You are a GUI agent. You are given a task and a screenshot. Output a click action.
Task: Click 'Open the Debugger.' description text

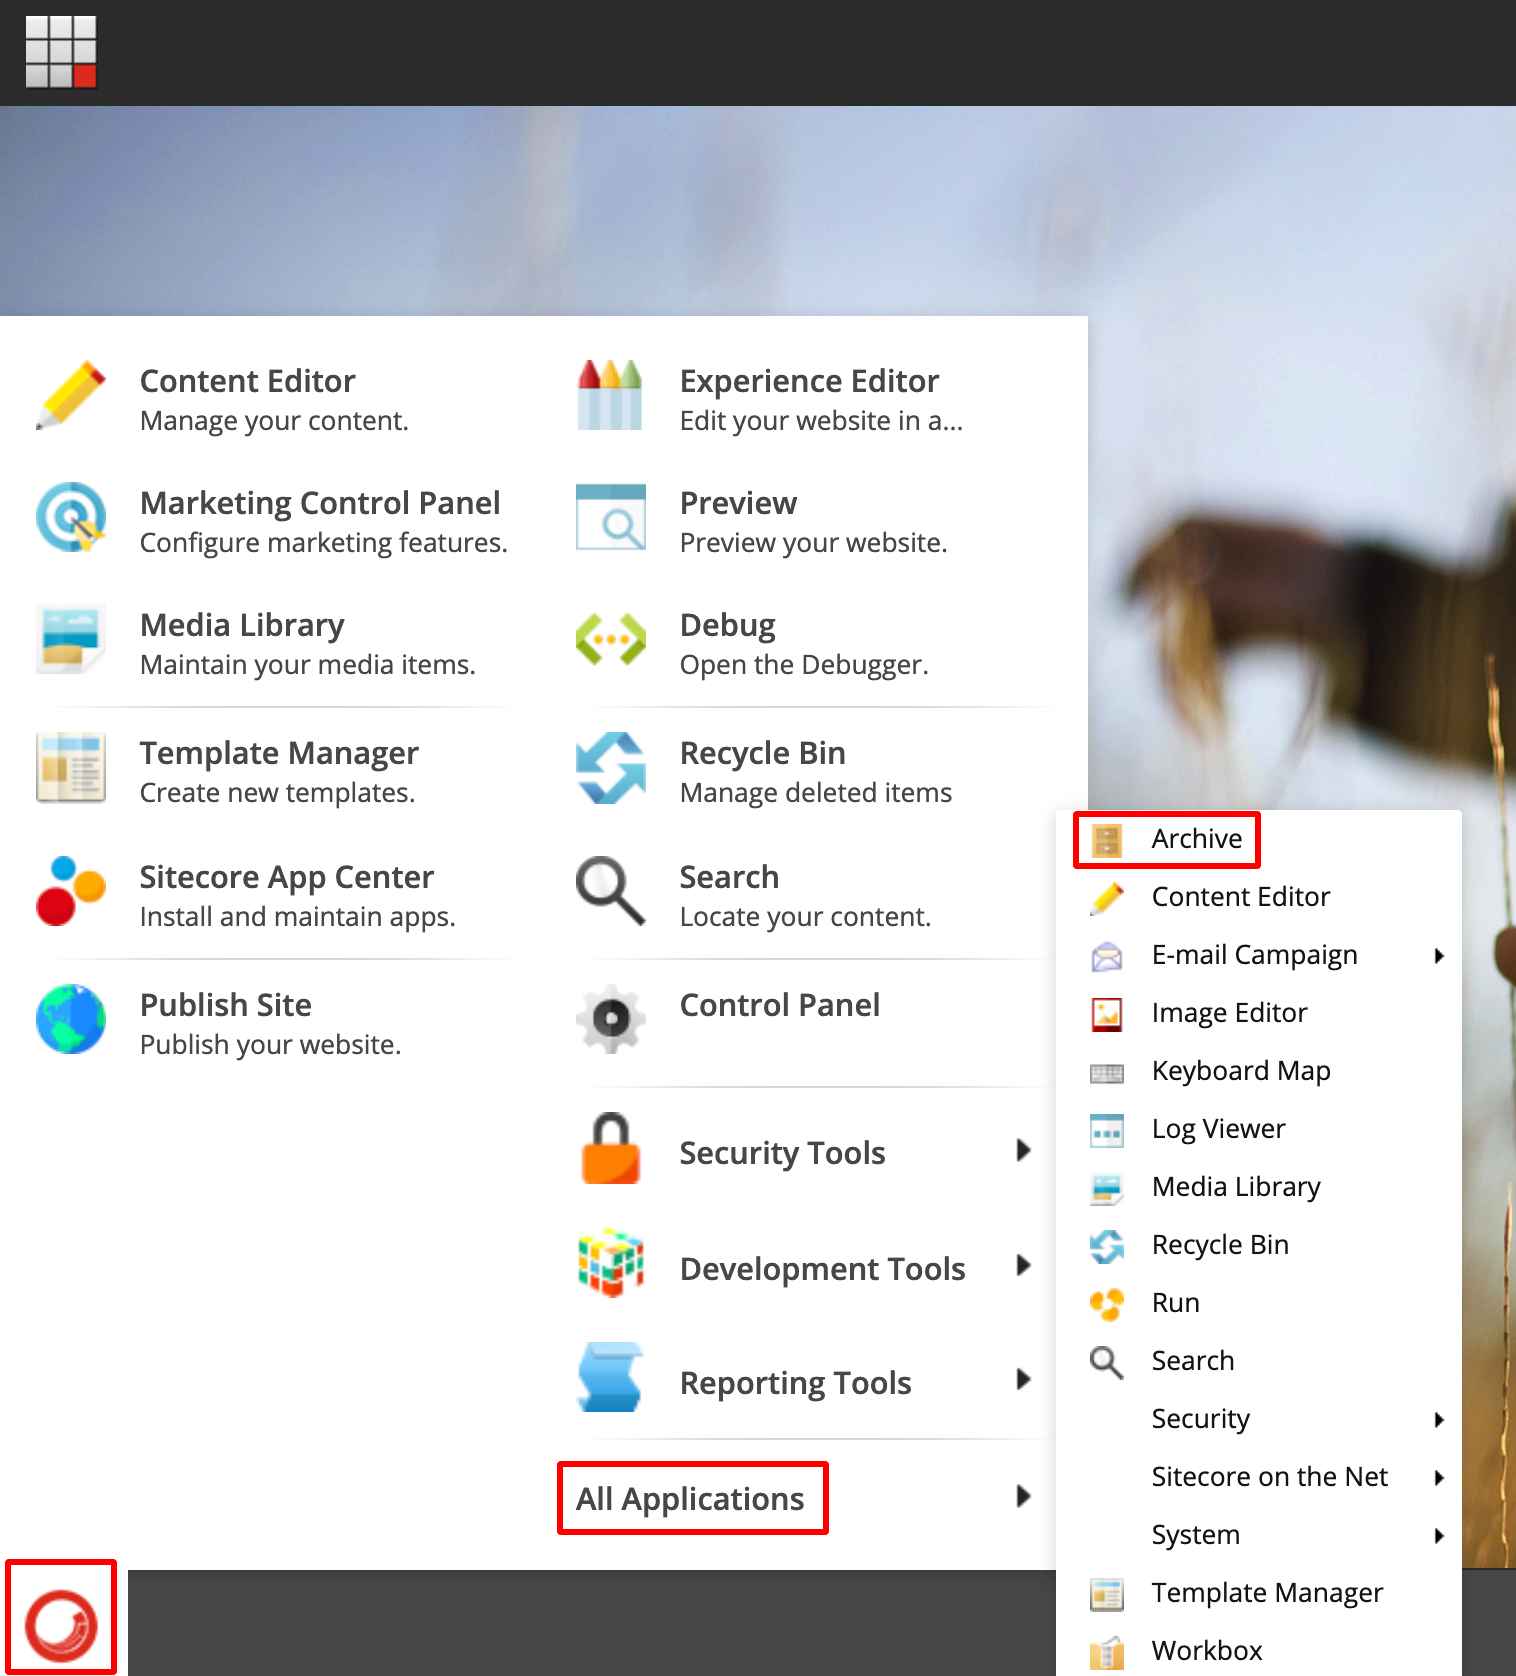[x=804, y=665]
